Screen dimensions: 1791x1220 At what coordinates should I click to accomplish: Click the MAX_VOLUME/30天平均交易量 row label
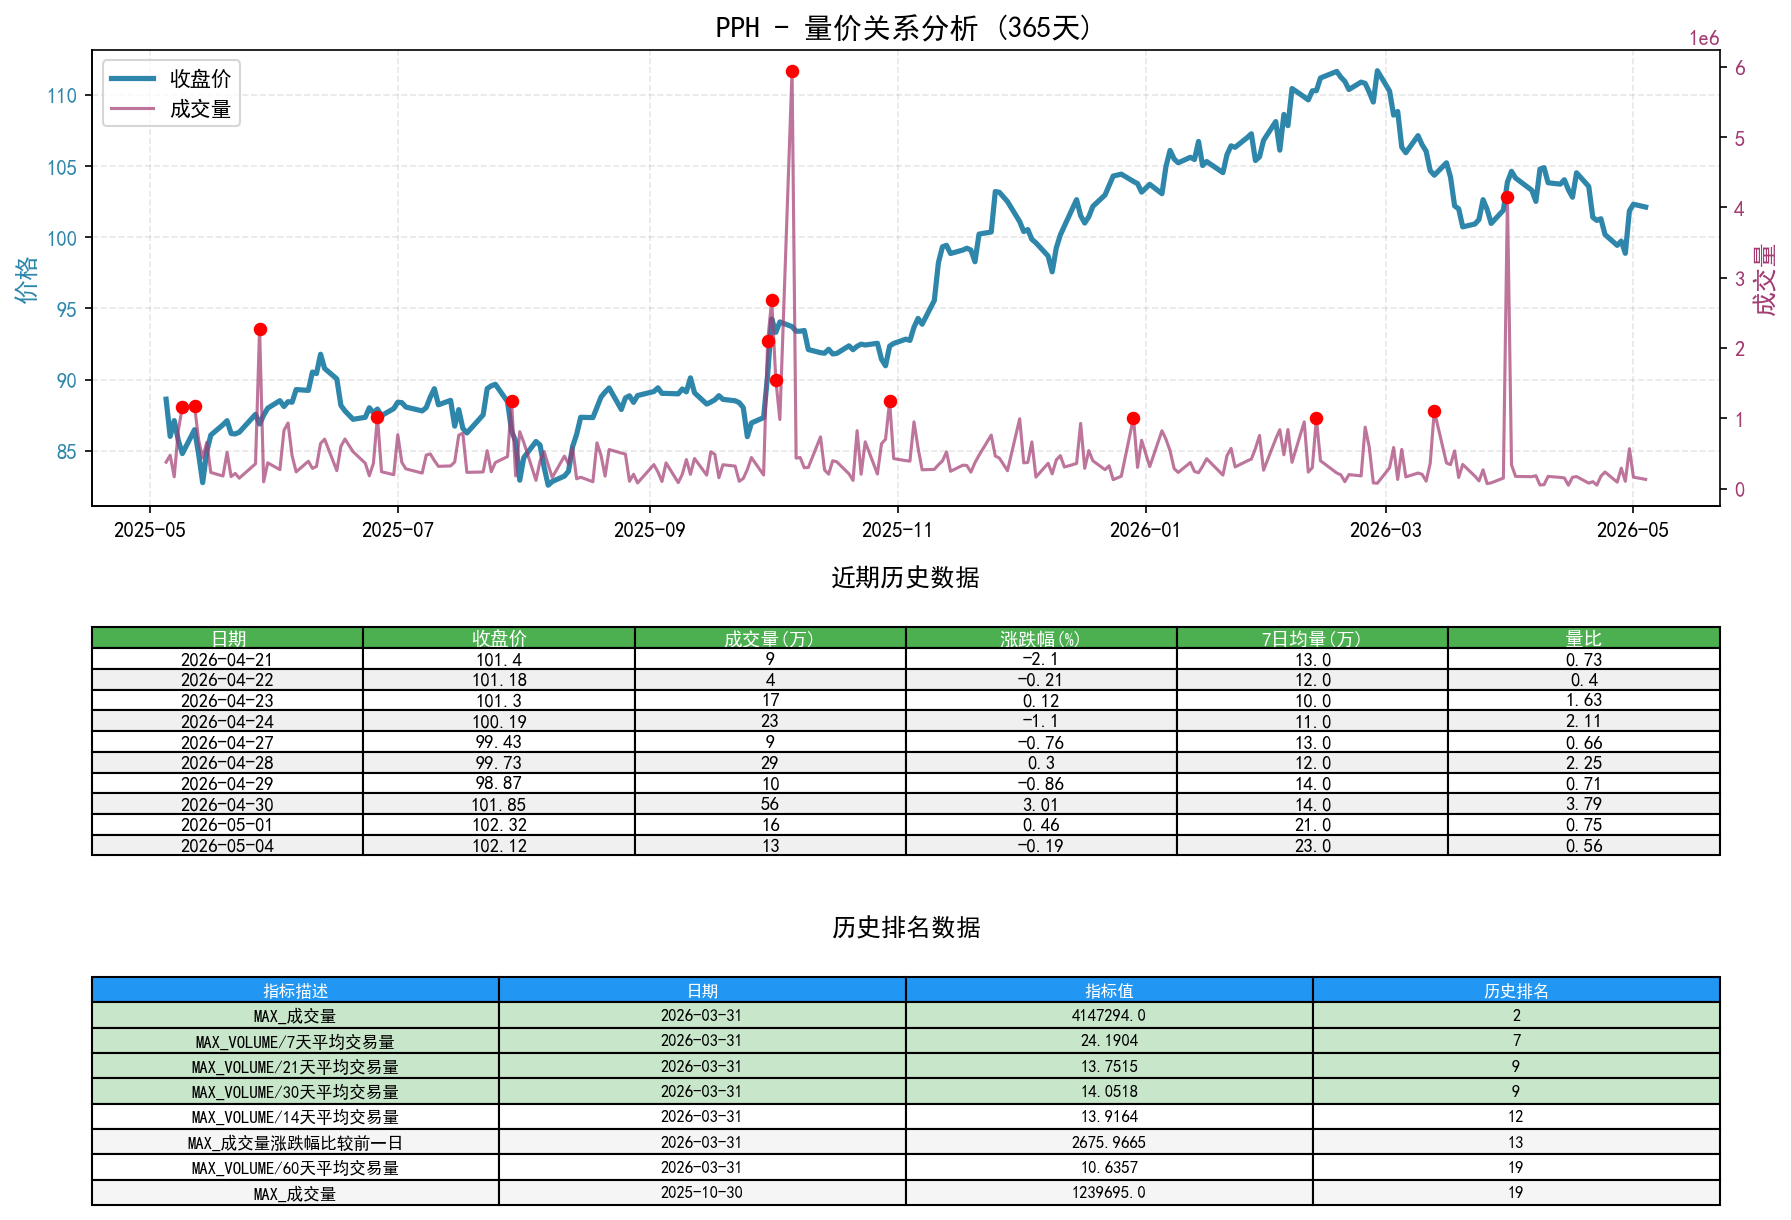[295, 1092]
